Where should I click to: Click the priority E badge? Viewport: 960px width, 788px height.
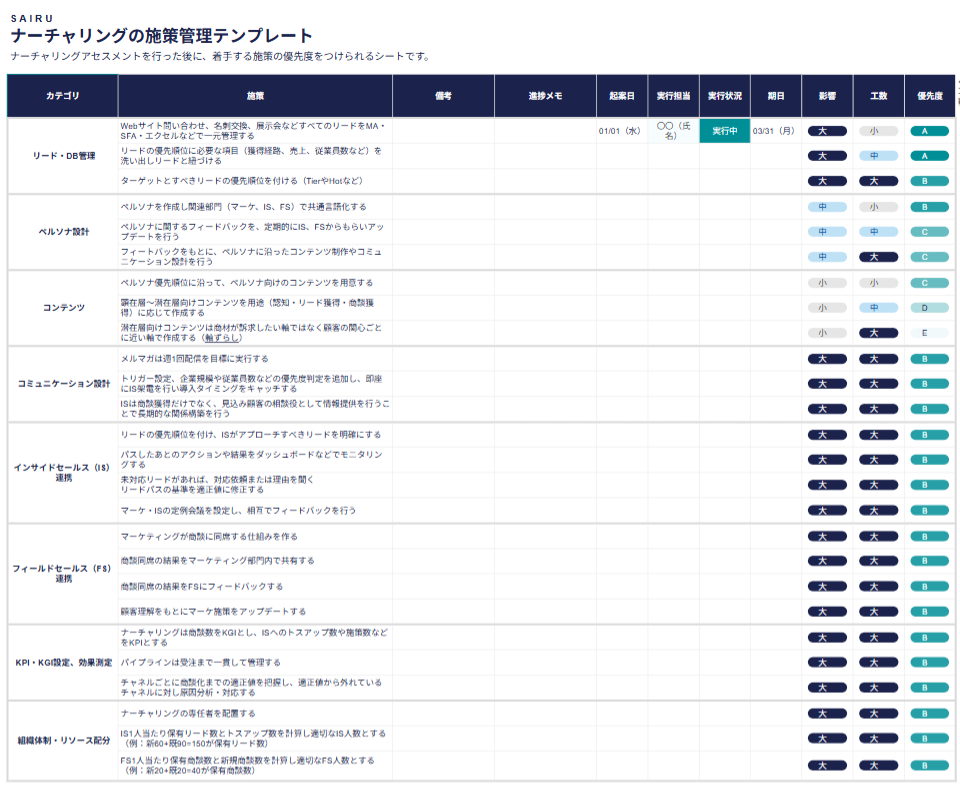click(929, 333)
